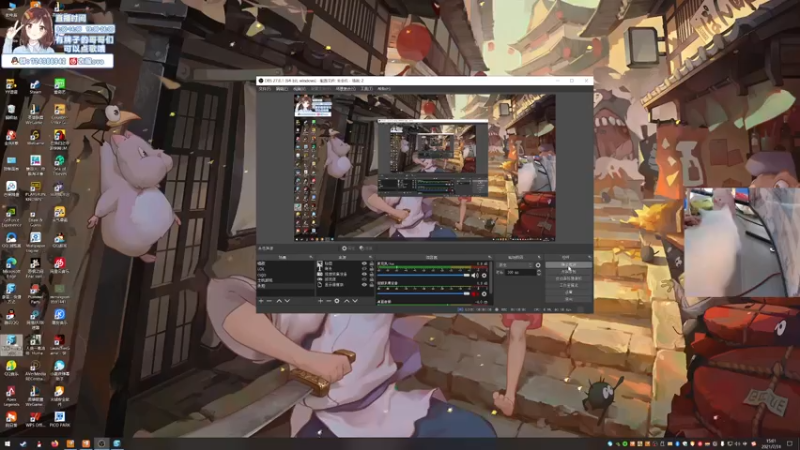The width and height of the screenshot is (800, 450).
Task: Toggle the lock on the video capture device source
Action: pyautogui.click(x=371, y=274)
